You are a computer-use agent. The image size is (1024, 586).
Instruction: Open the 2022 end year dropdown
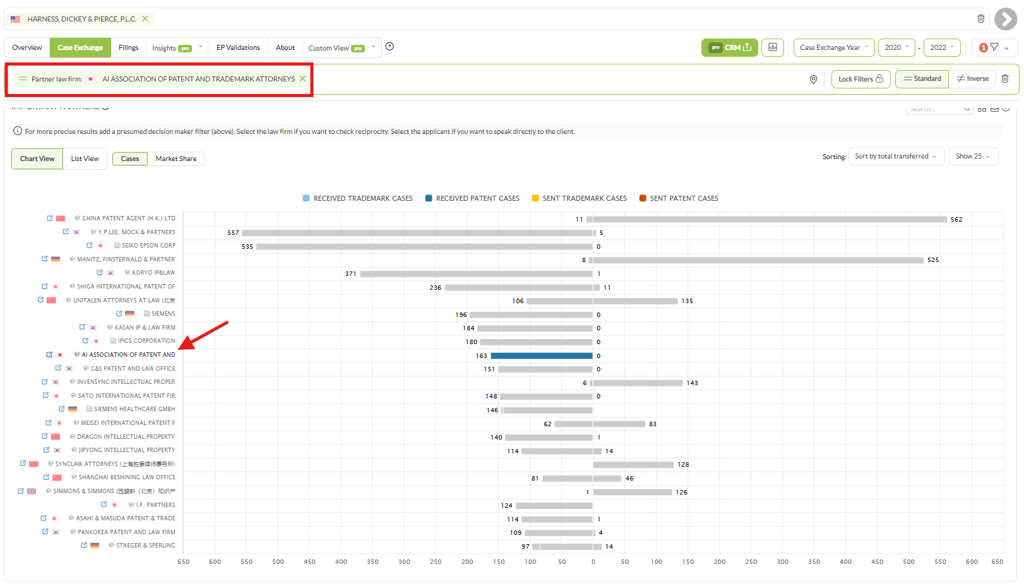[942, 48]
